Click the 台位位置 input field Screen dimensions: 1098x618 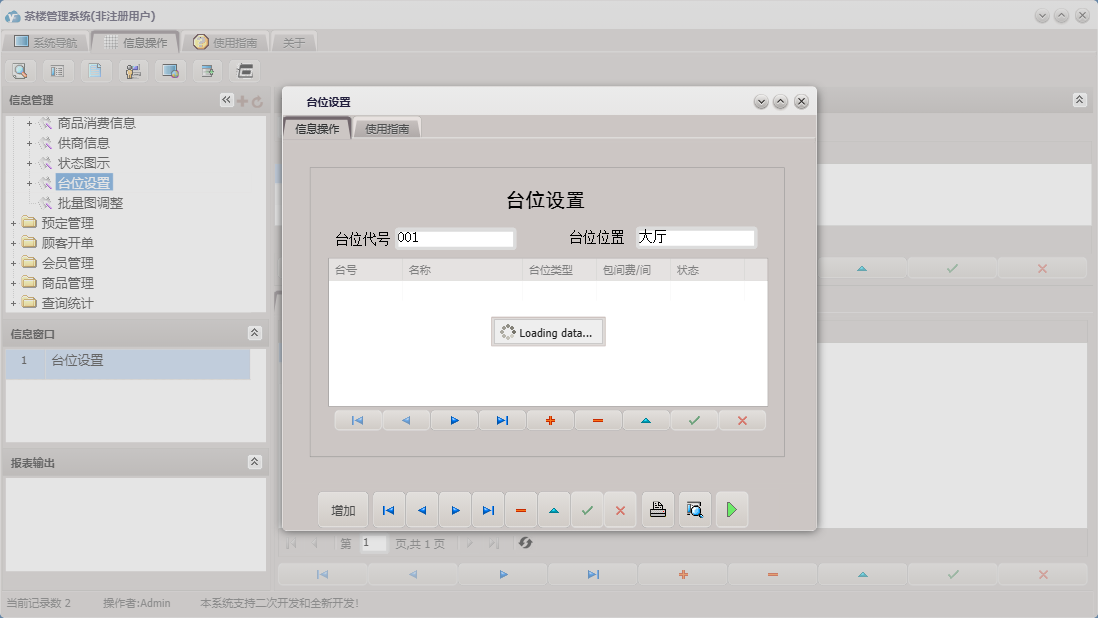tap(695, 237)
